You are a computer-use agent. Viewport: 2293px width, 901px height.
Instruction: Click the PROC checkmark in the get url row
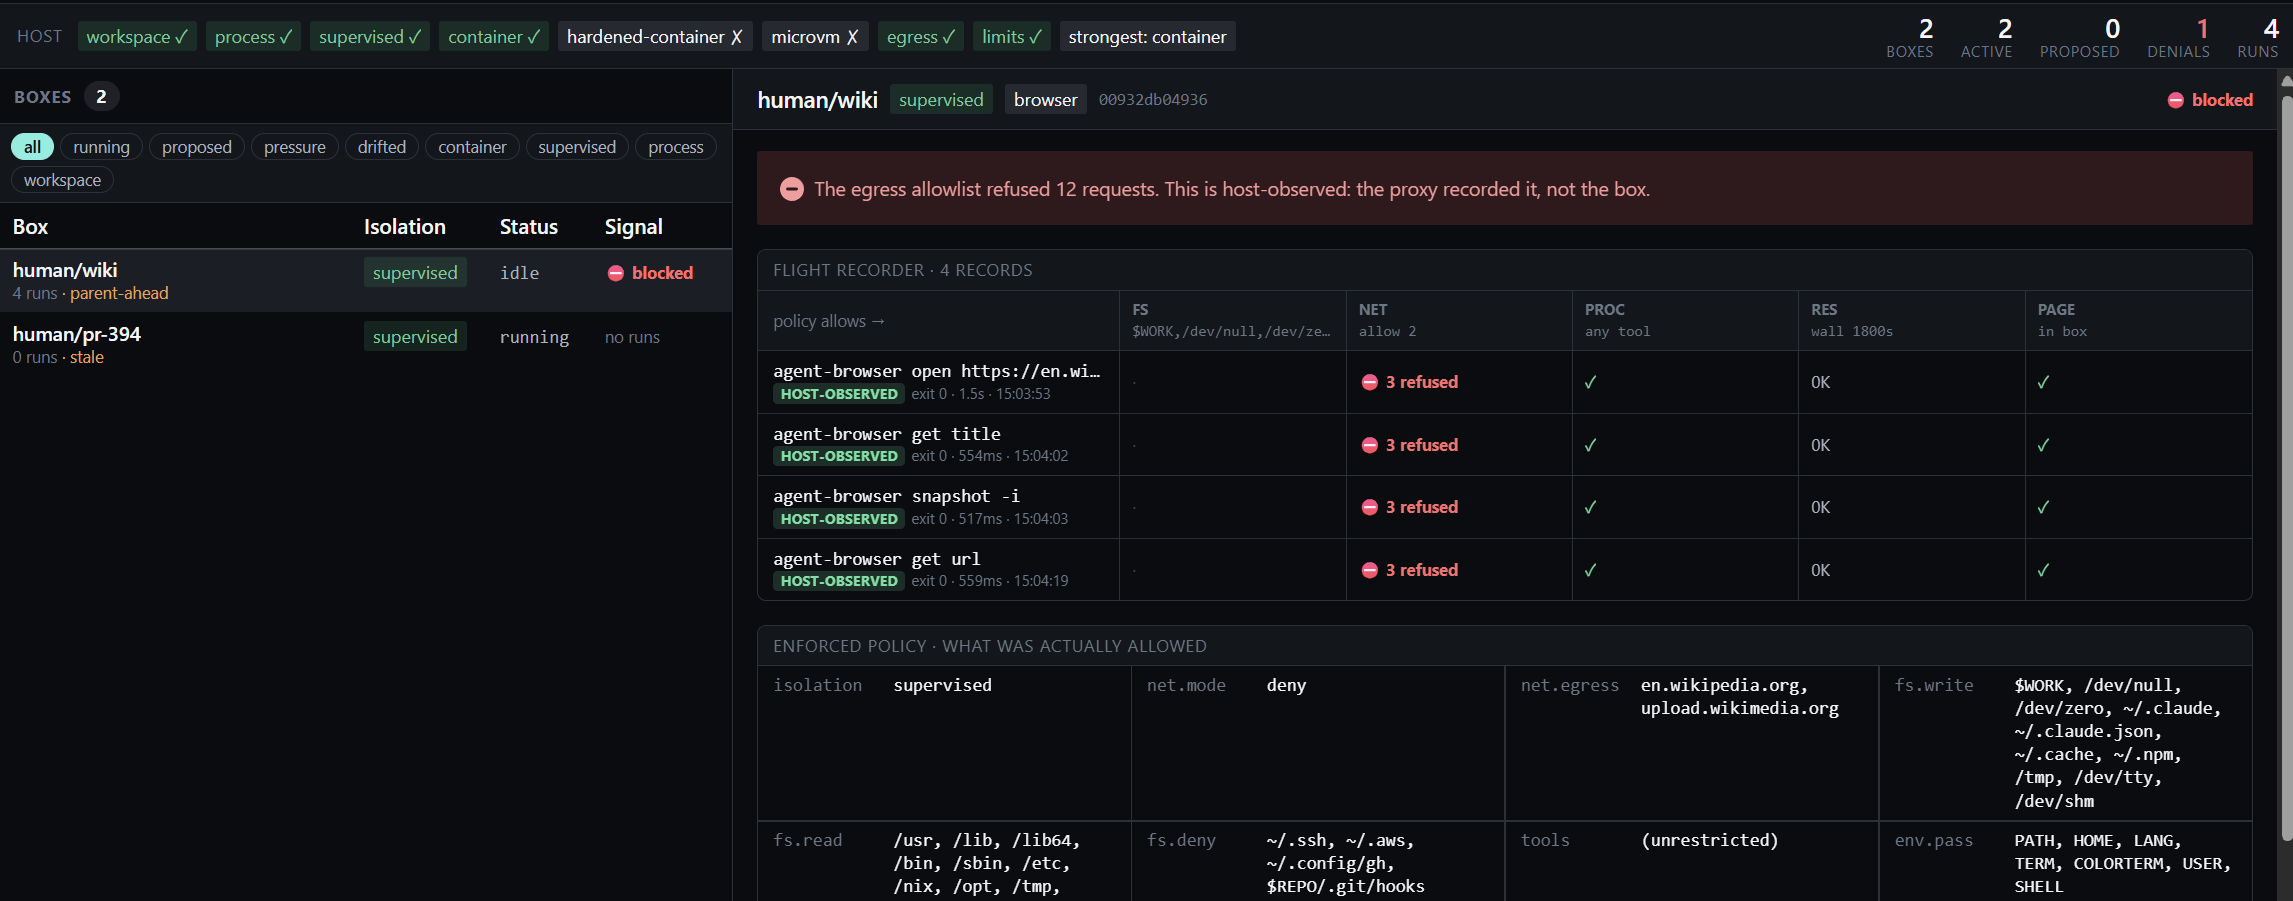(1591, 570)
